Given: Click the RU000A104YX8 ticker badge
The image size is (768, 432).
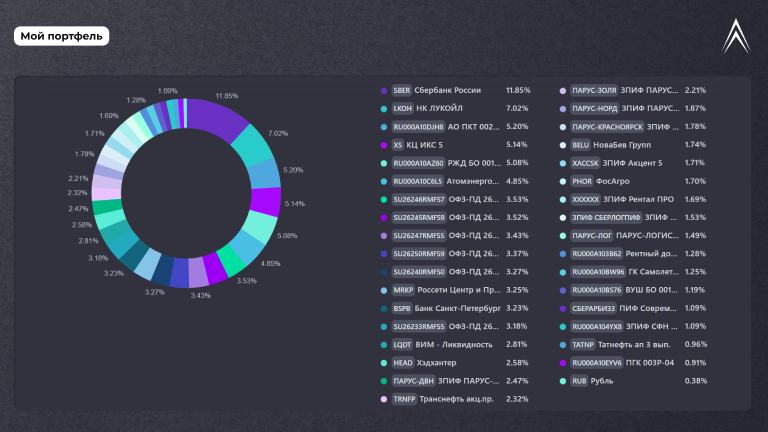Looking at the screenshot, I should tap(597, 327).
